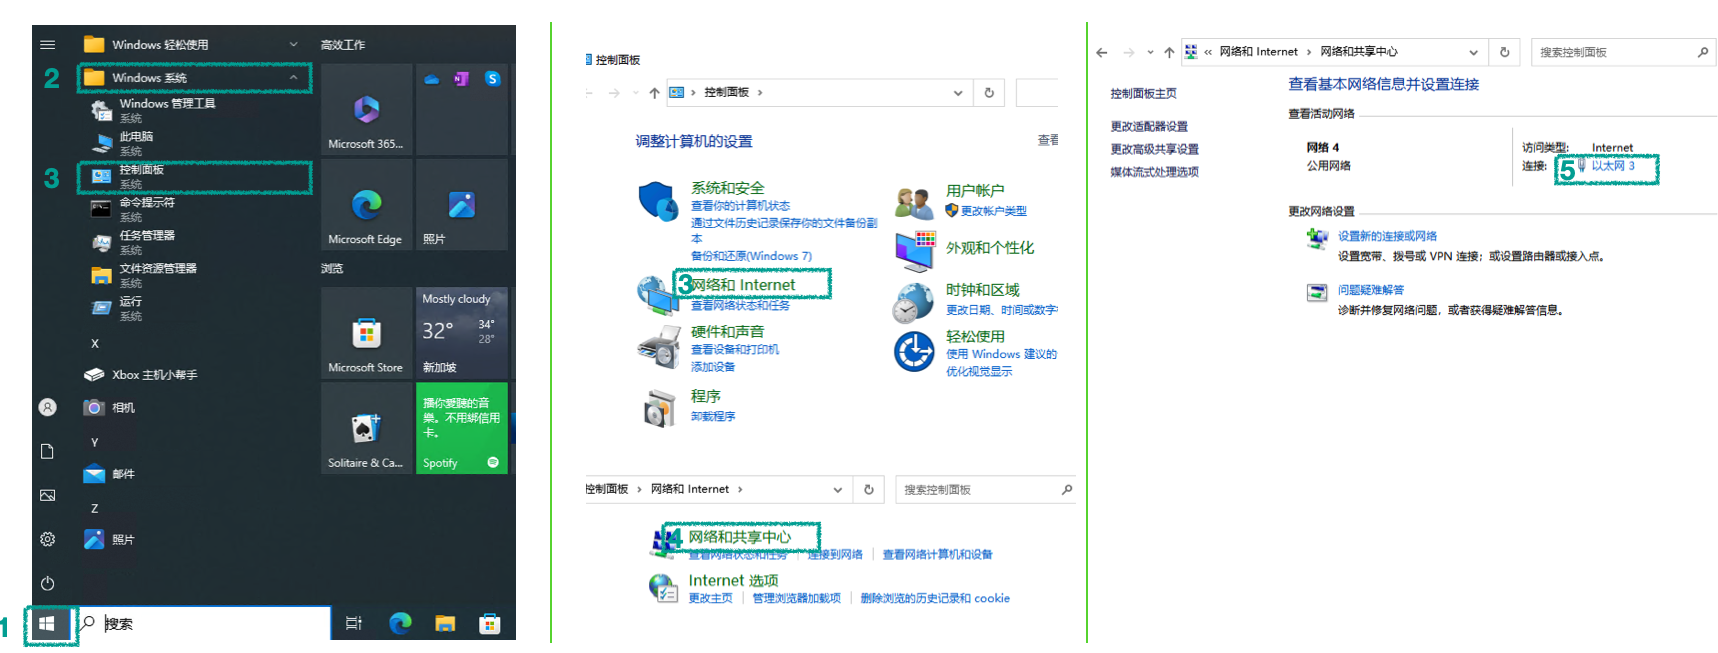Expand the Windows 轻松使用 folder
1718x653 pixels.
293,45
